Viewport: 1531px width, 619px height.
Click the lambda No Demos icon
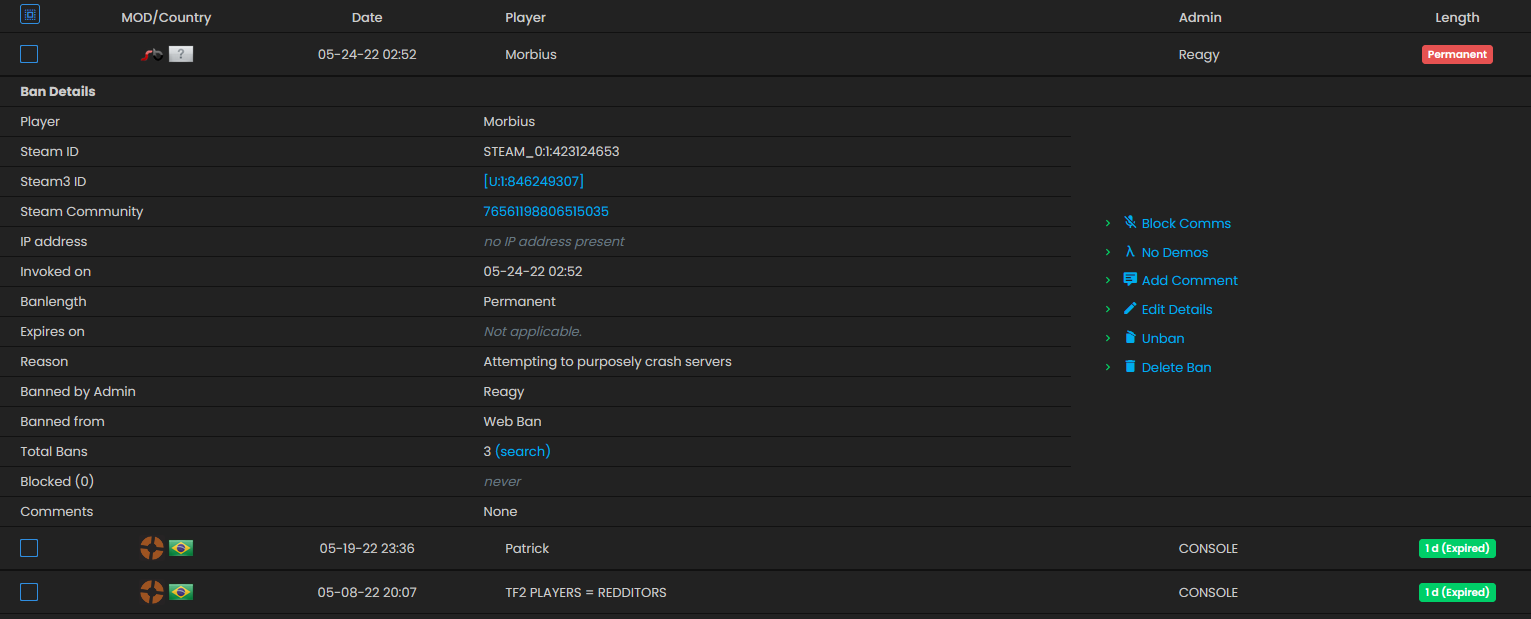coord(1130,252)
